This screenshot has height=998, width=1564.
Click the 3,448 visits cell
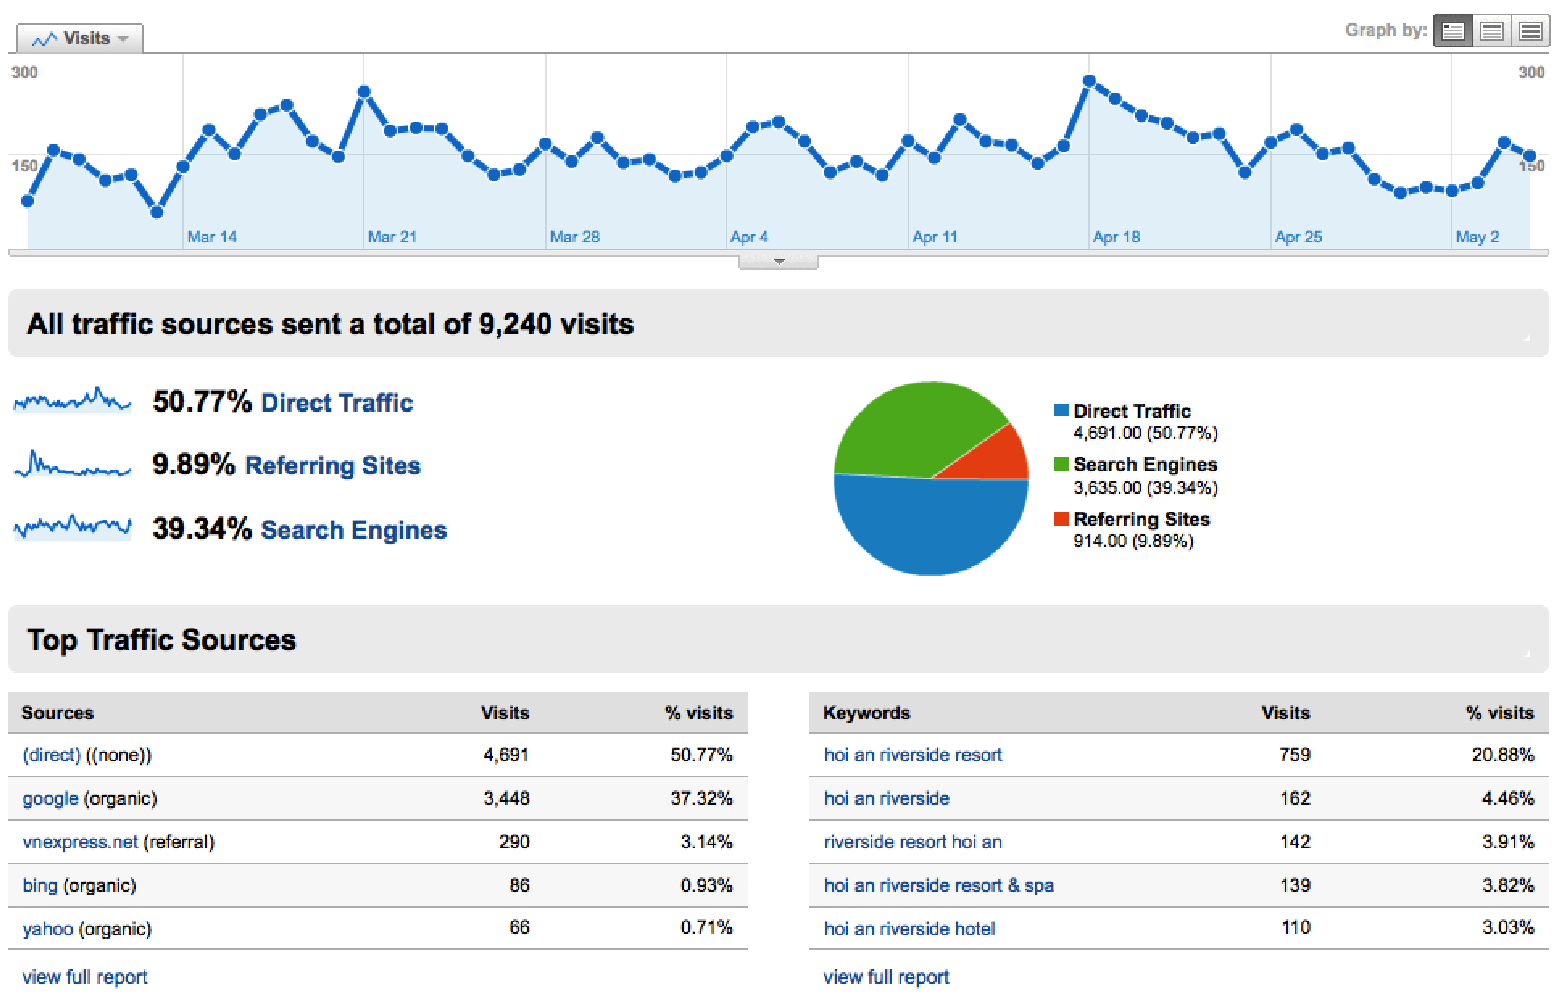point(506,799)
